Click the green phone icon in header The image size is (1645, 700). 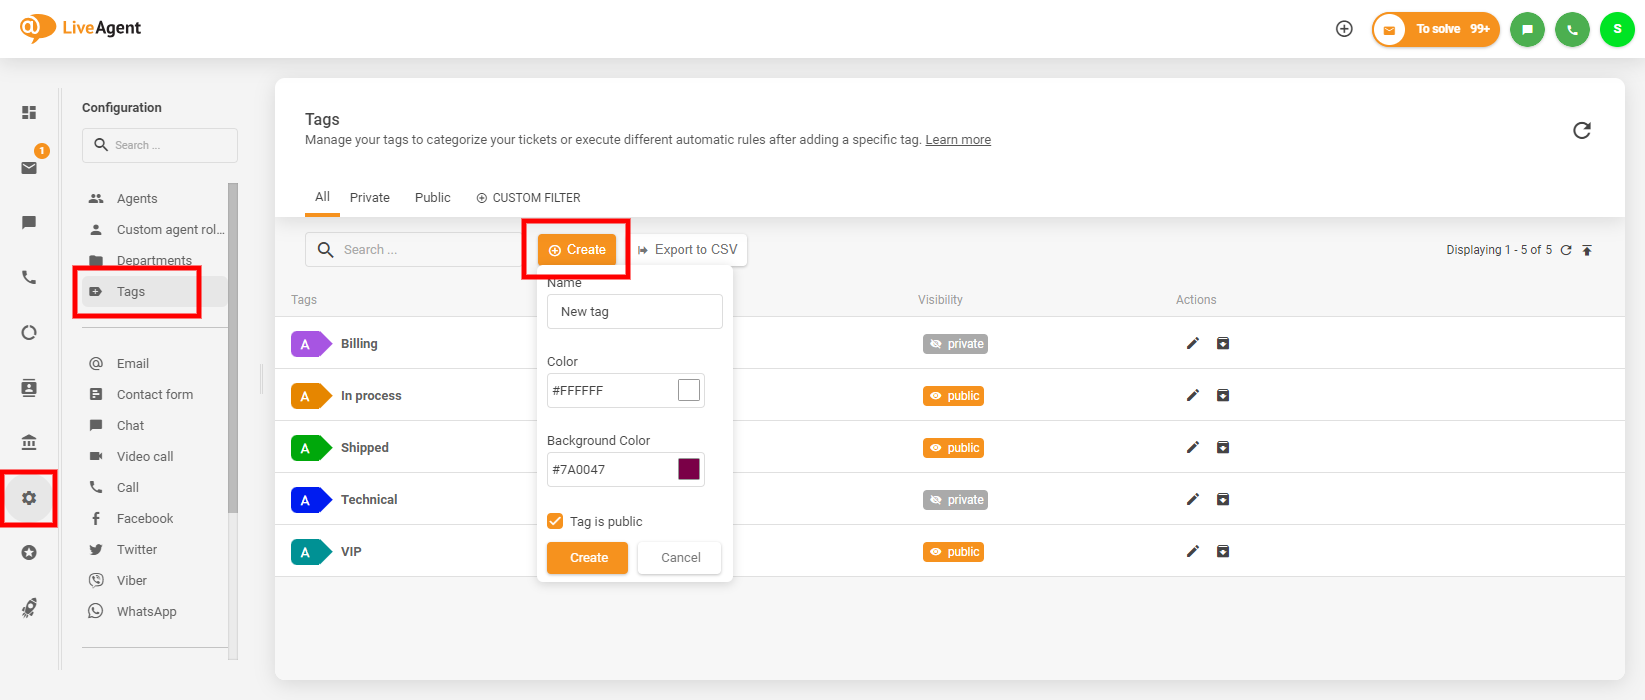(1572, 29)
